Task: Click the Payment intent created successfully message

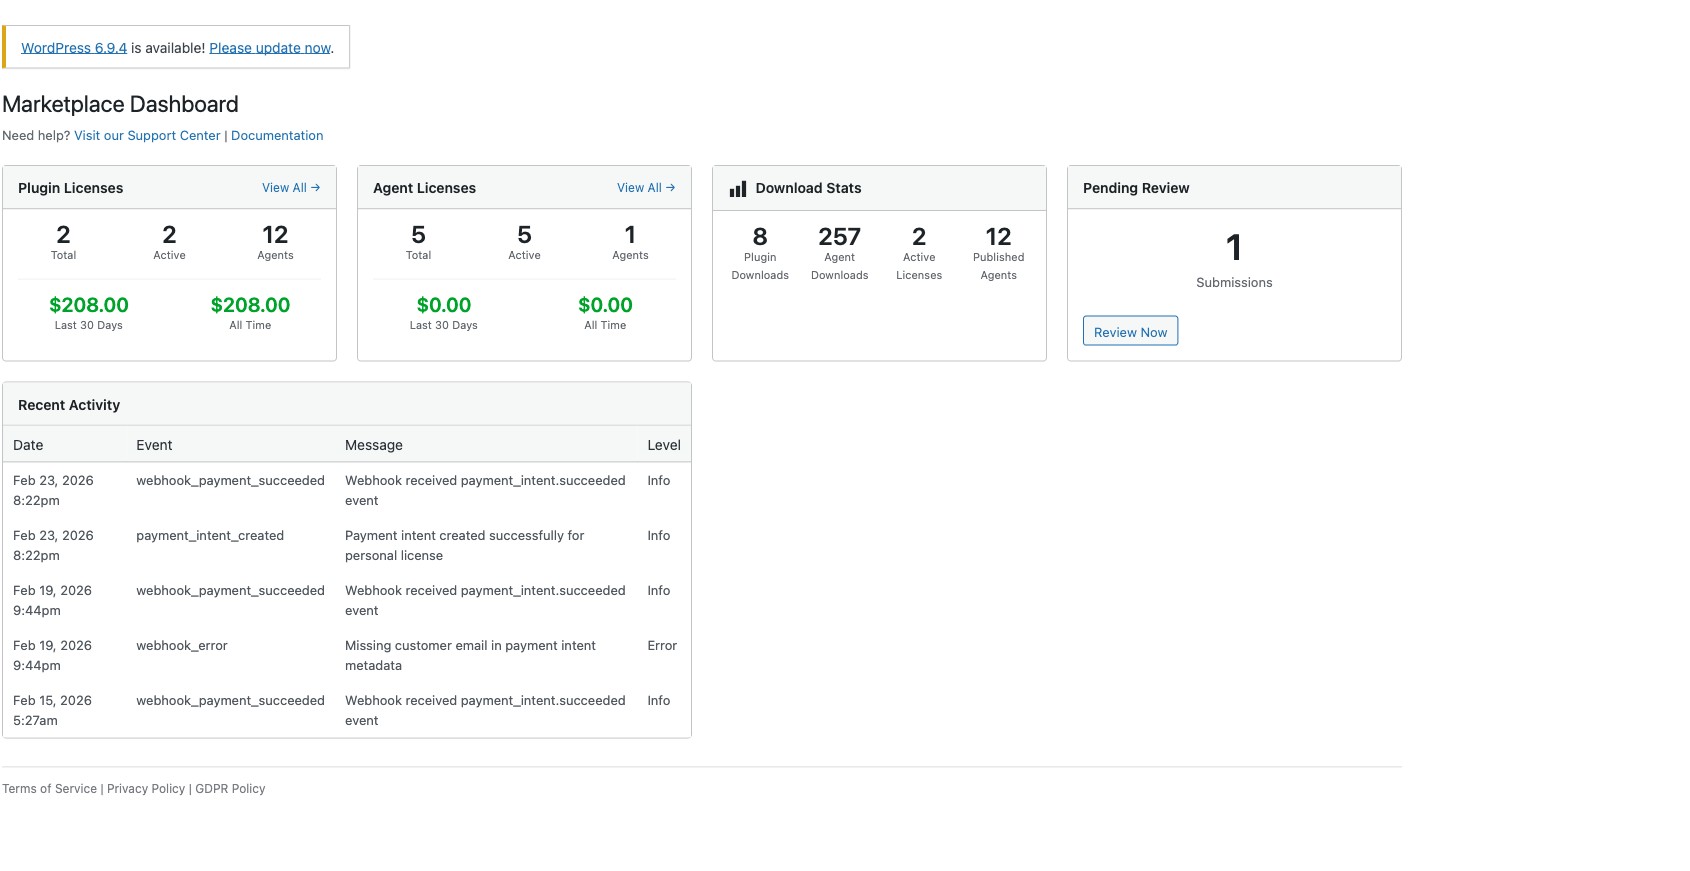Action: (464, 546)
